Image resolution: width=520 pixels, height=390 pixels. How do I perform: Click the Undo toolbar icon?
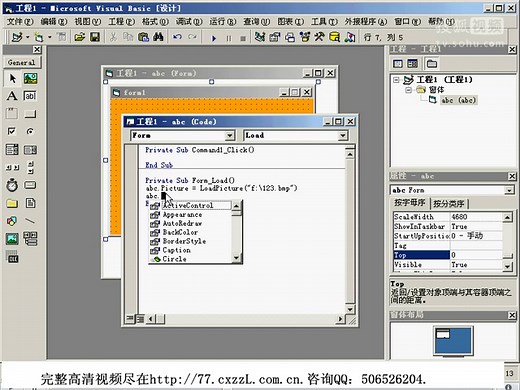pos(177,37)
